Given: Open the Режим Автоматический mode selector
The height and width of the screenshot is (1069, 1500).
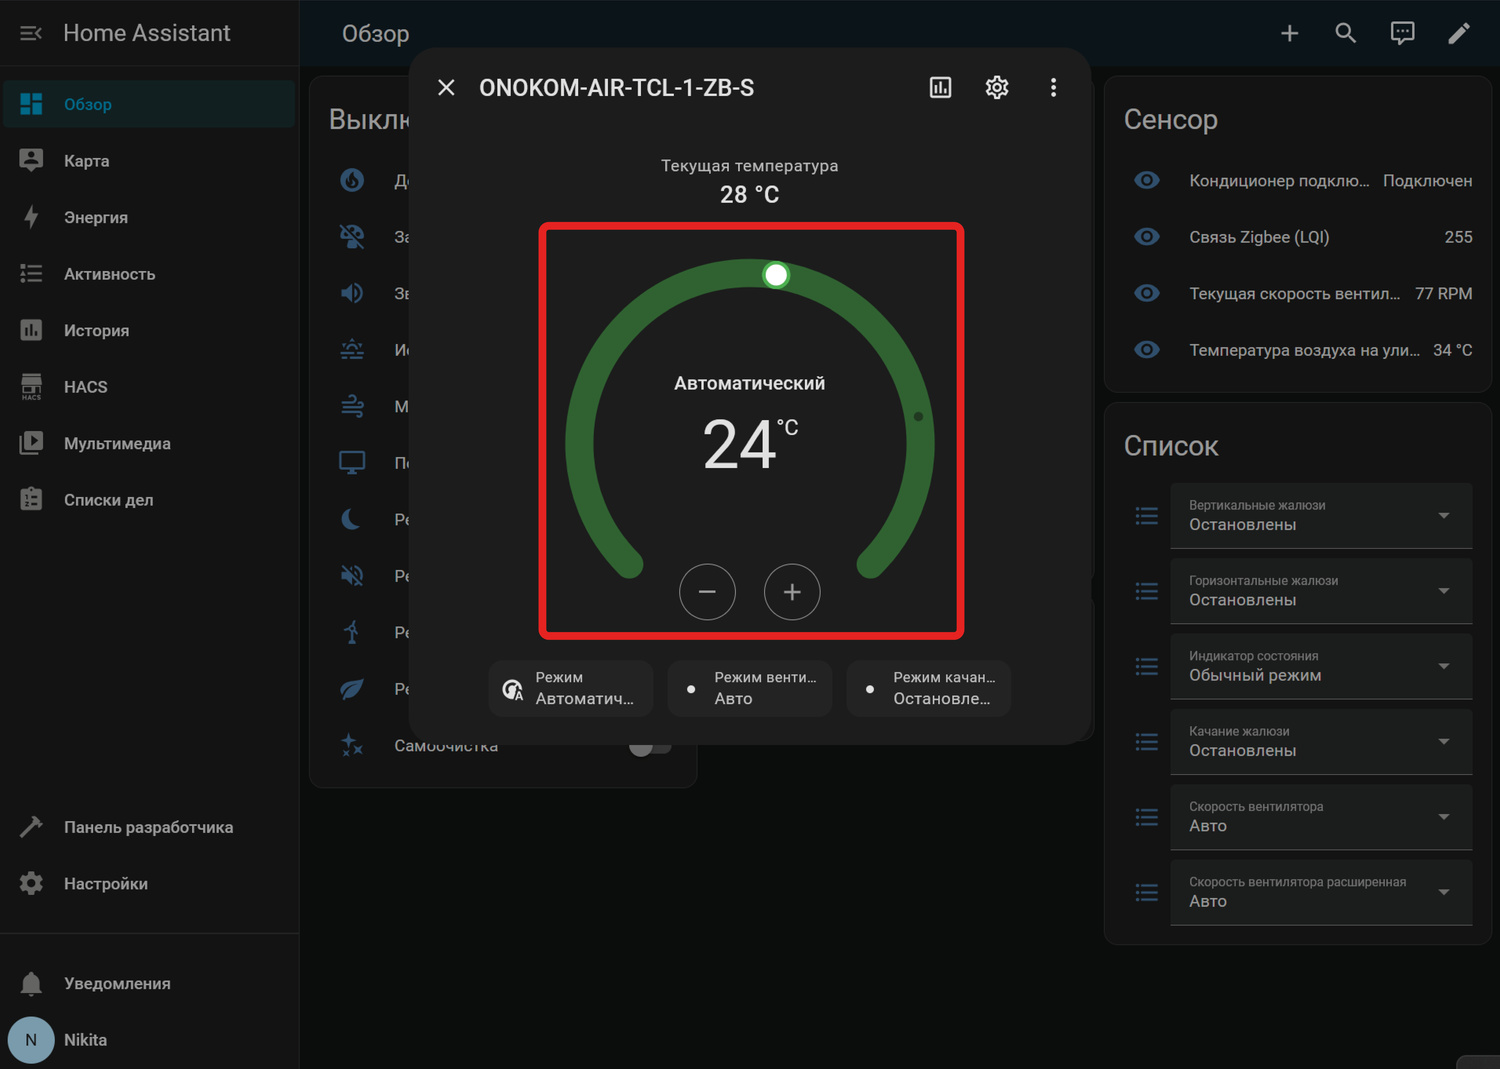Looking at the screenshot, I should pyautogui.click(x=571, y=688).
